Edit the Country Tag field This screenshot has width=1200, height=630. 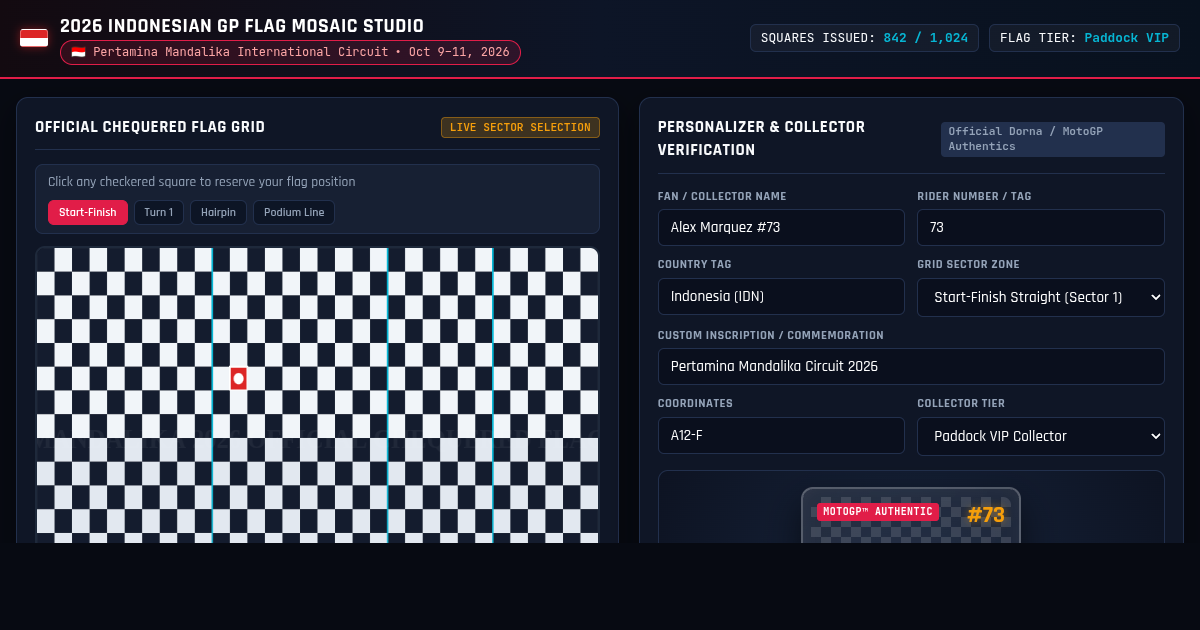(781, 297)
